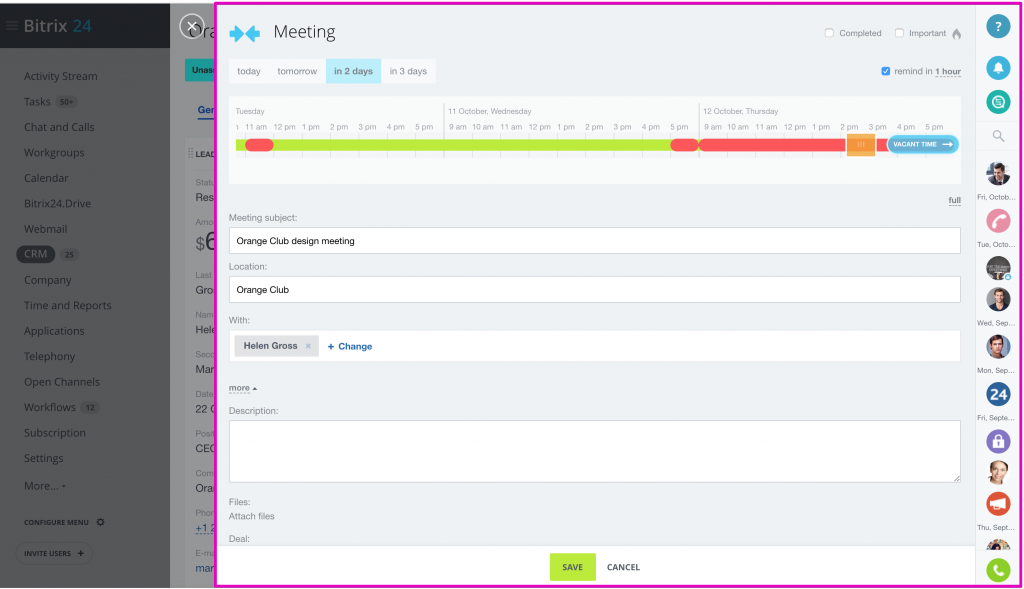The image size is (1024, 589).
Task: Open the red megaphone icon chat
Action: 997,504
